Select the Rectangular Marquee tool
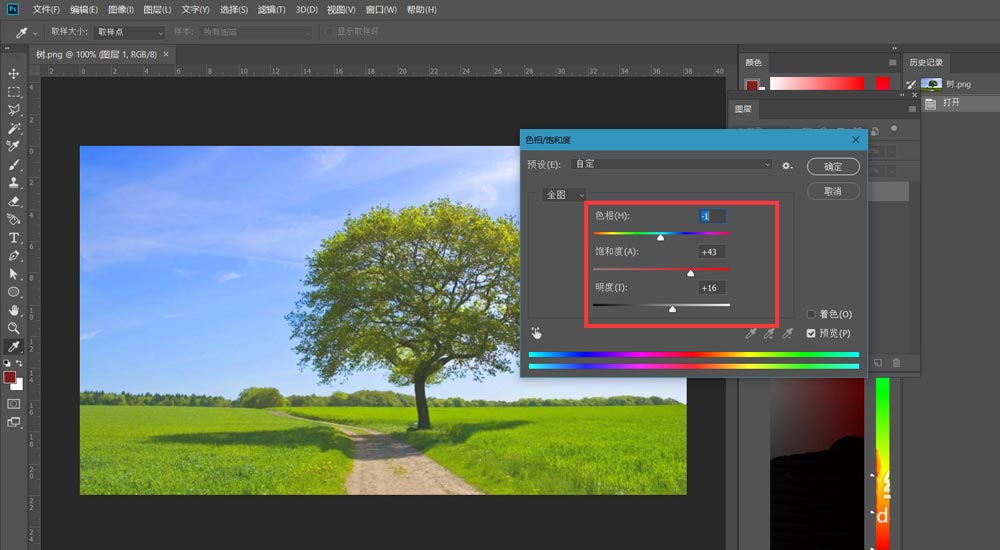Viewport: 1000px width, 550px height. 14,92
